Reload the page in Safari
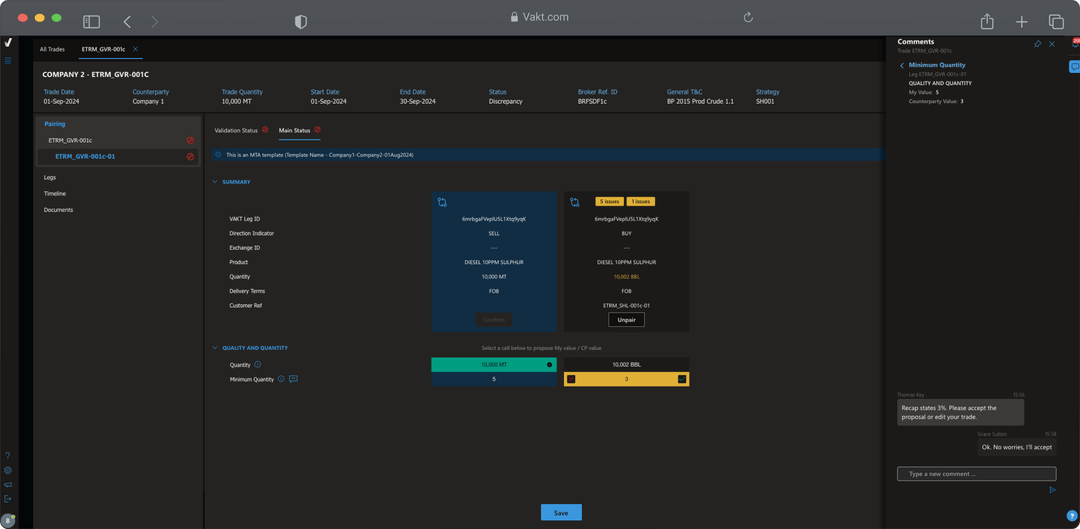This screenshot has width=1080, height=529. point(747,17)
